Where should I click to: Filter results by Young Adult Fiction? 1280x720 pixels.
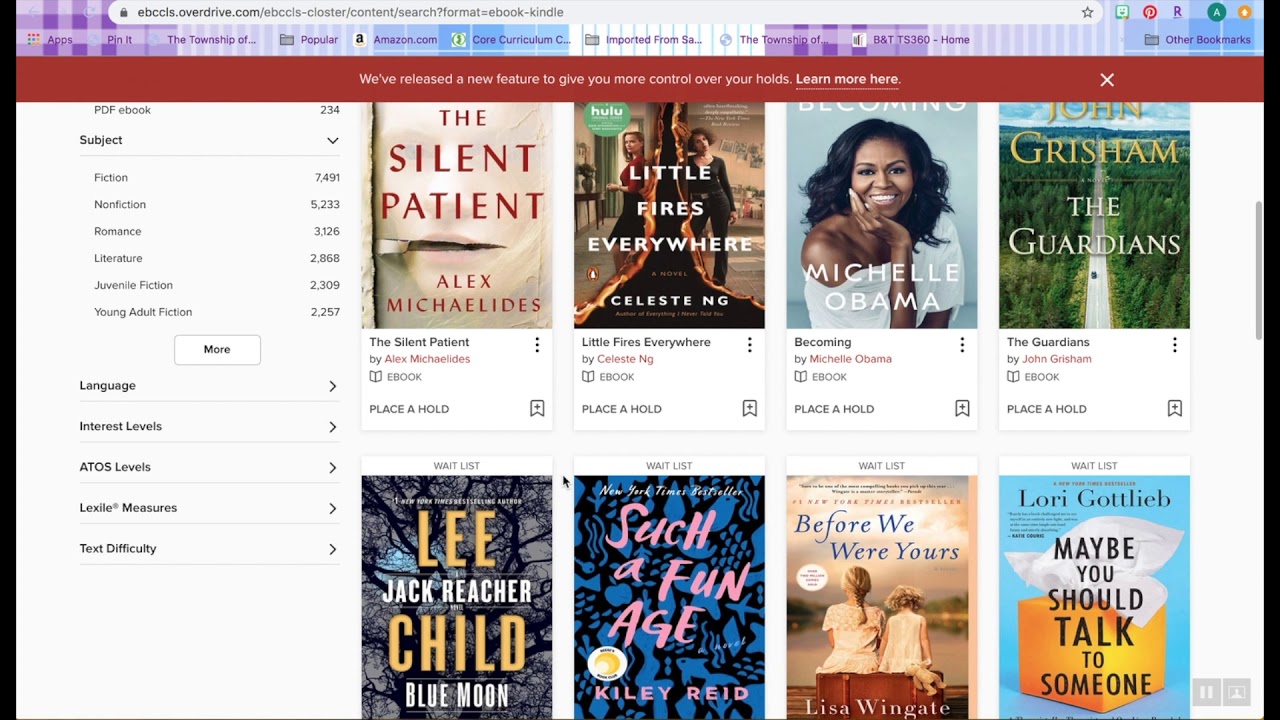tap(143, 312)
